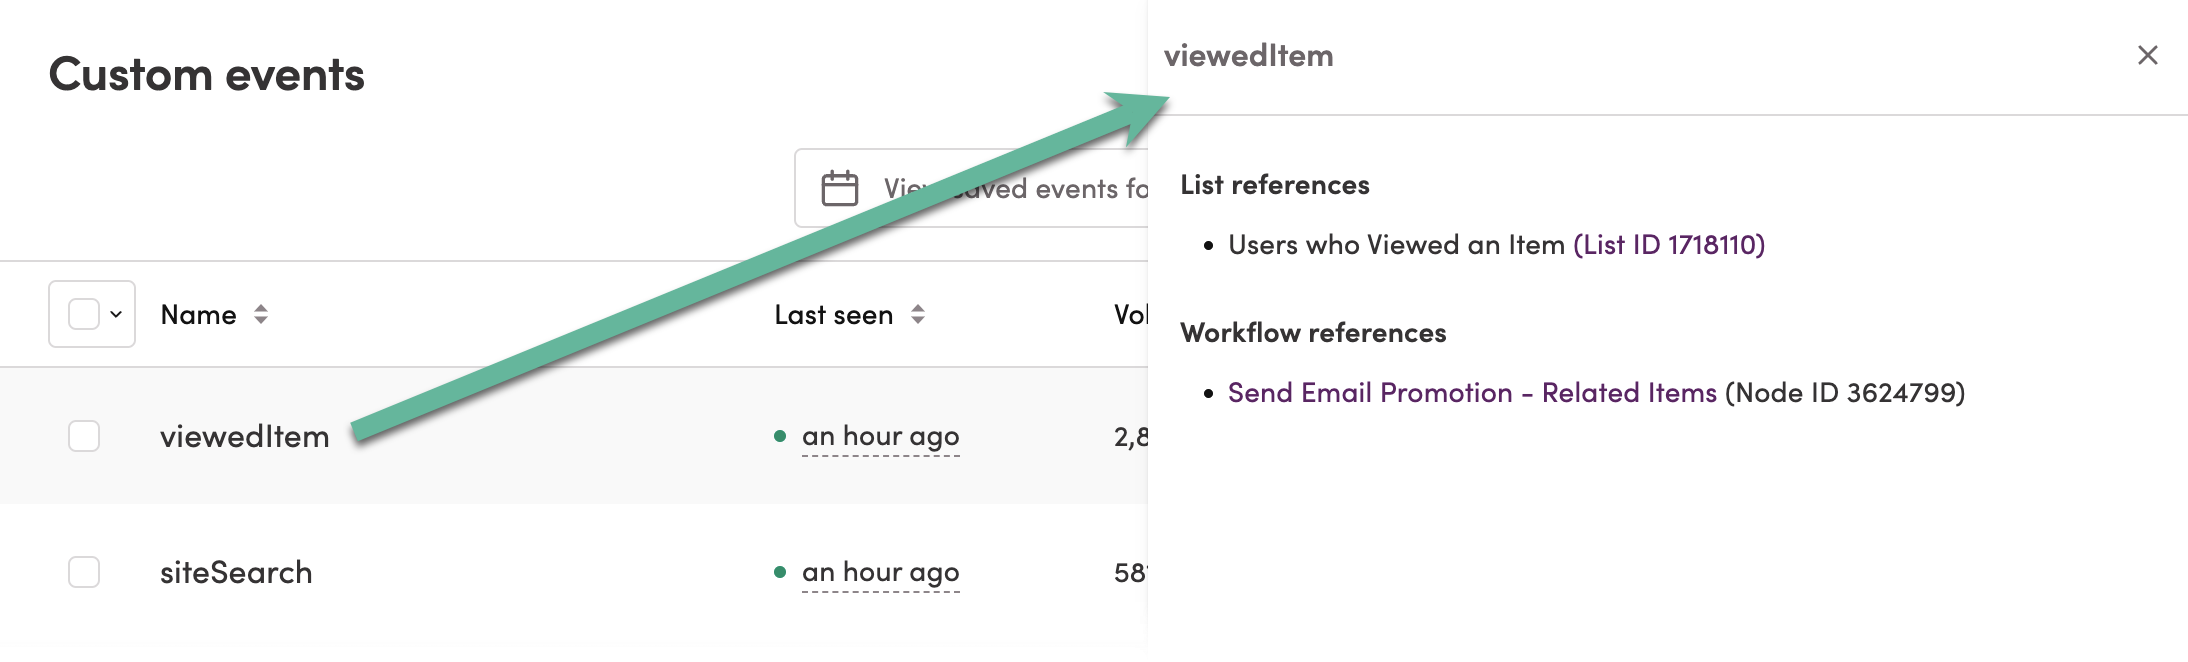Select the viewedItem event name

245,436
